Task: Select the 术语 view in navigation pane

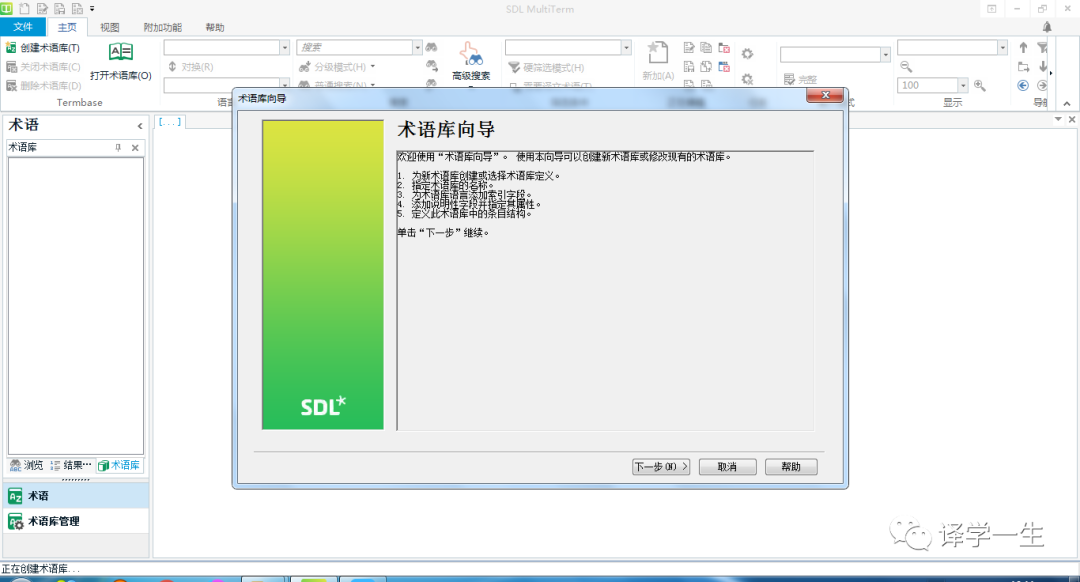Action: click(x=75, y=496)
